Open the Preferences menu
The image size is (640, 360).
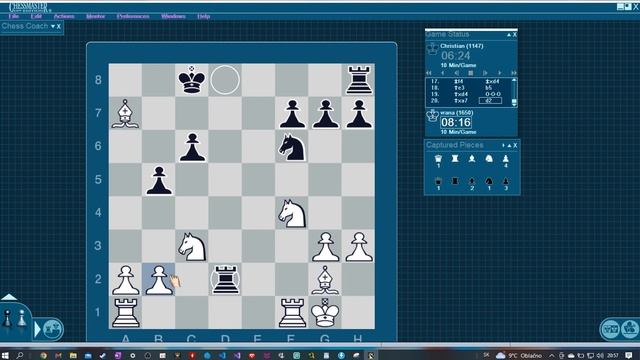pos(133,16)
